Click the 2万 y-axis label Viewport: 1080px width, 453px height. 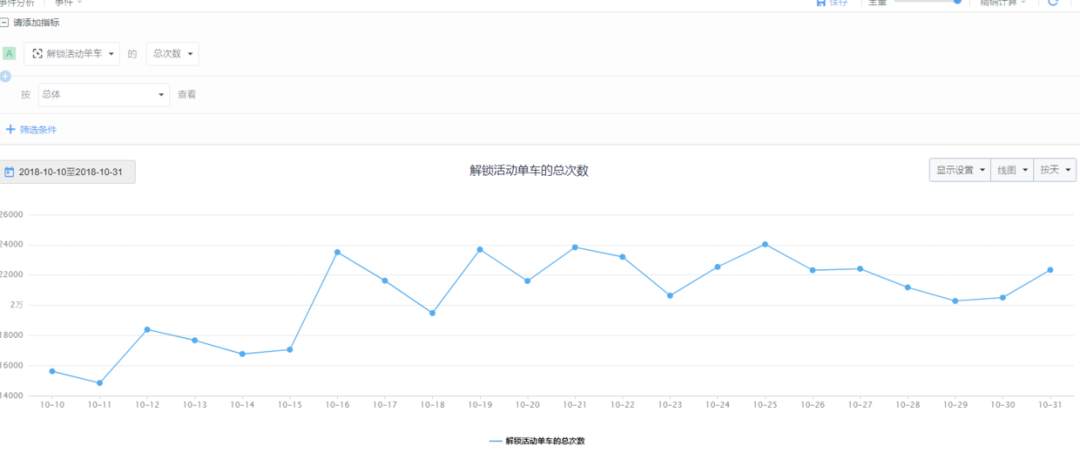tap(17, 305)
